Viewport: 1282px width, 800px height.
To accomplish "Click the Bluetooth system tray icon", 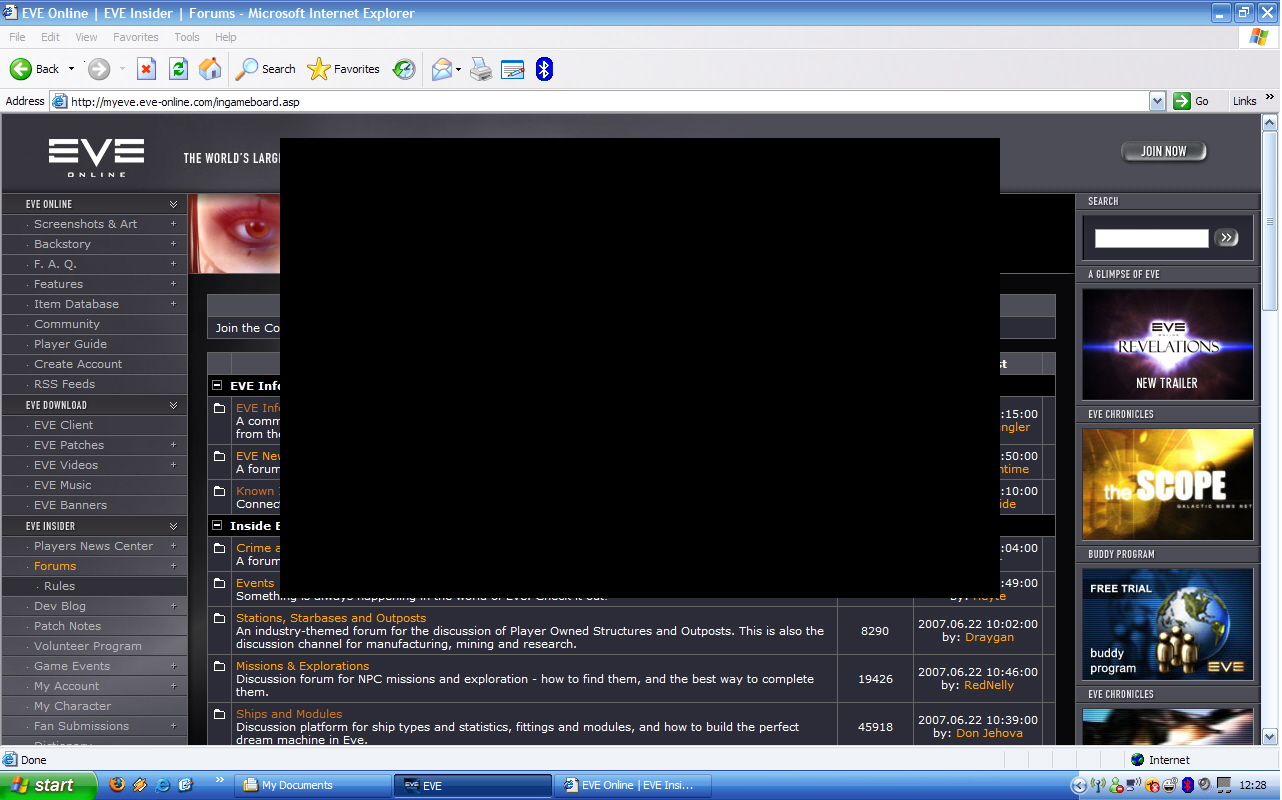I will [1187, 785].
